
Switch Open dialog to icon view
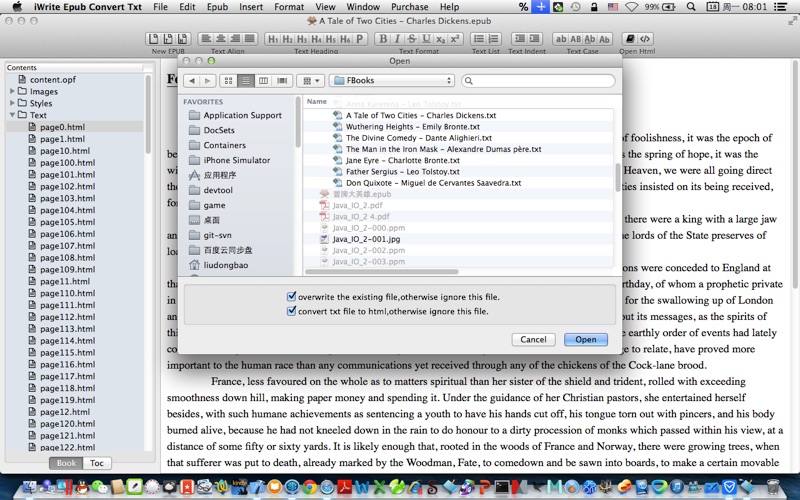click(x=229, y=81)
